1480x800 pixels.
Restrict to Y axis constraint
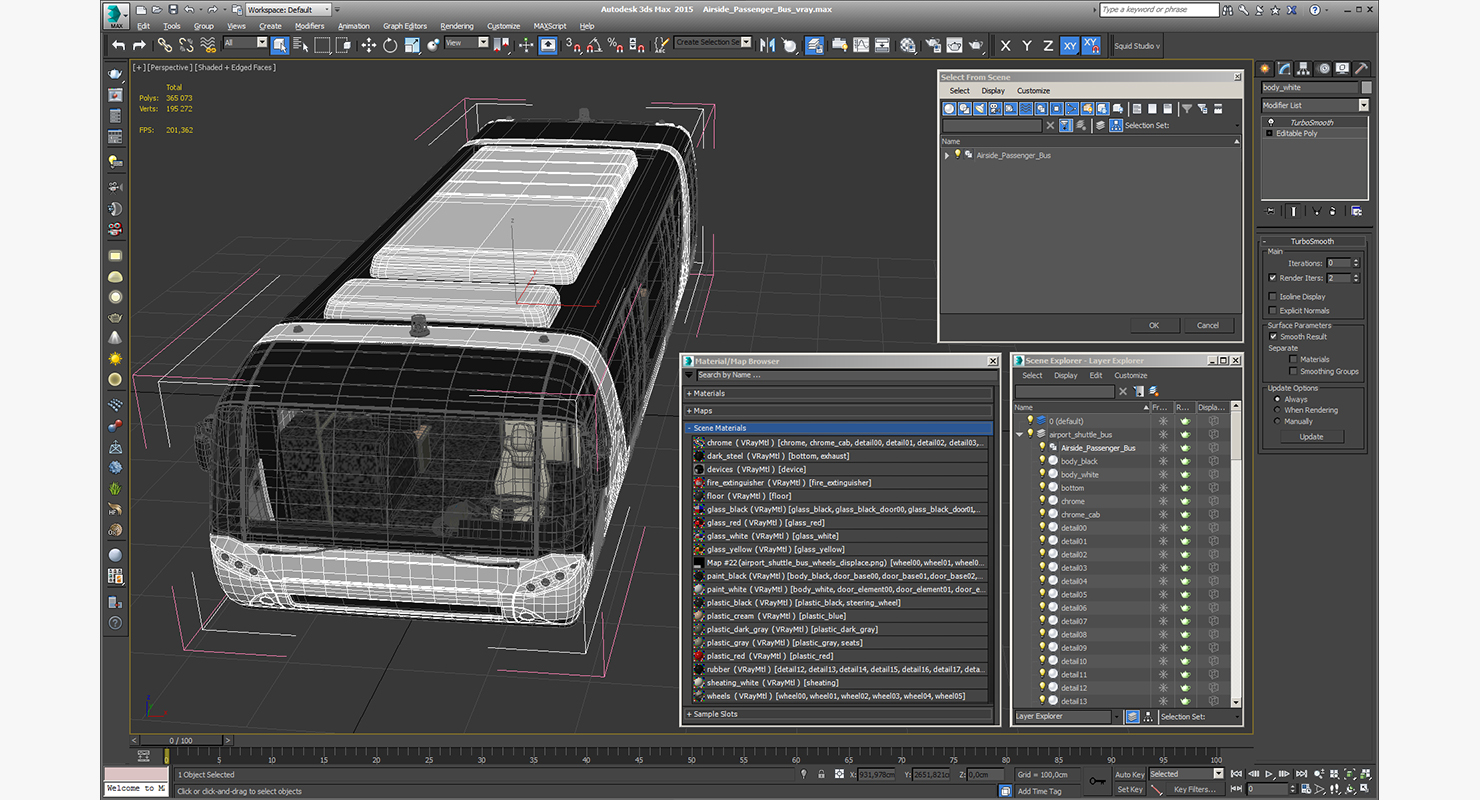point(1027,45)
